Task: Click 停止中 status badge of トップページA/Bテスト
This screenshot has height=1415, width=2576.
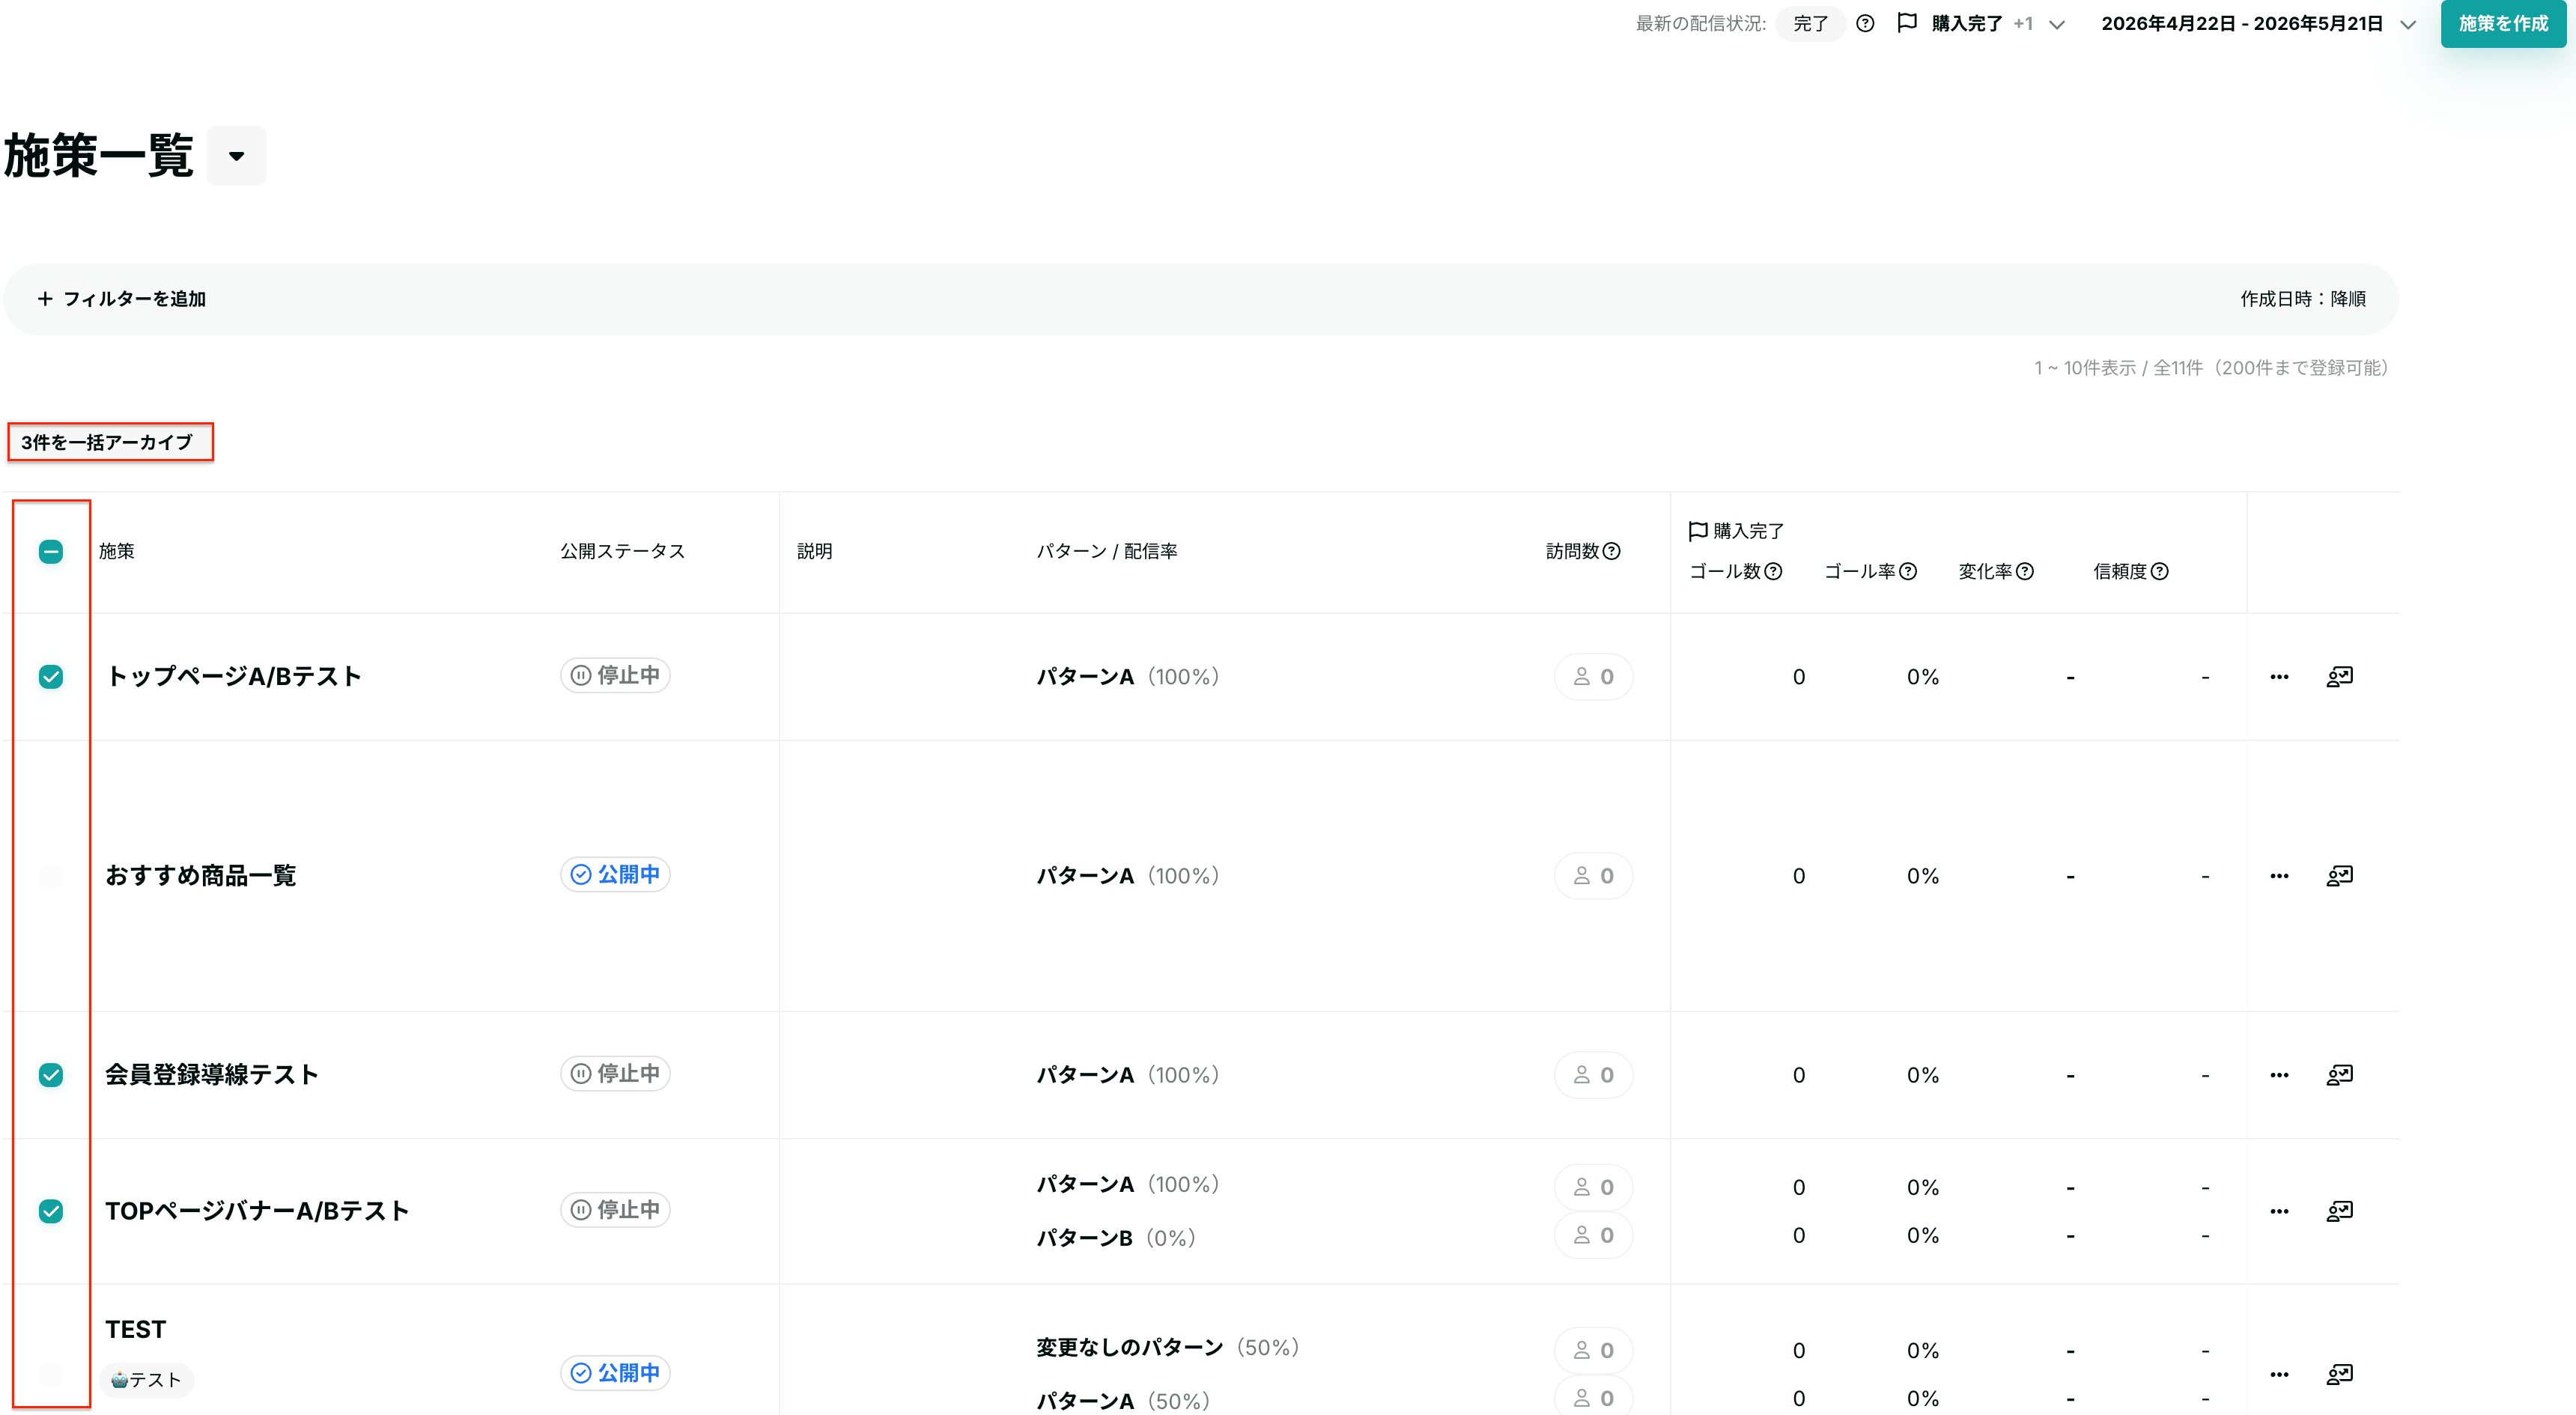Action: [615, 676]
